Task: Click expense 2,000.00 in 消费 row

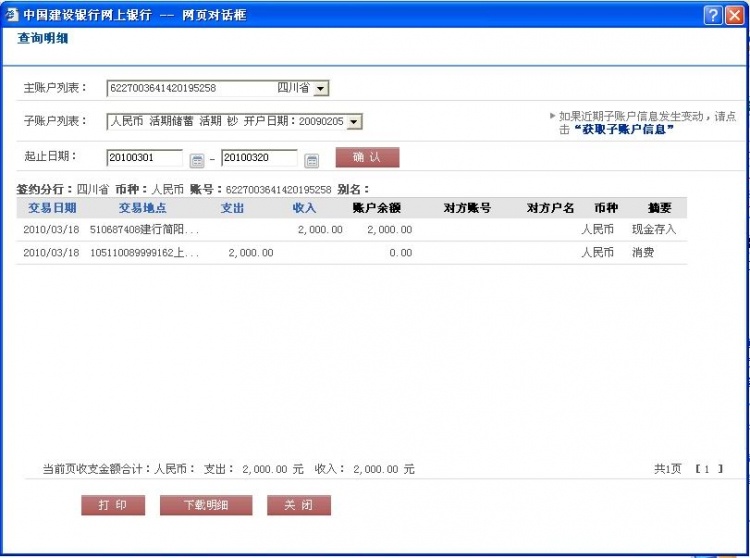Action: [x=251, y=253]
